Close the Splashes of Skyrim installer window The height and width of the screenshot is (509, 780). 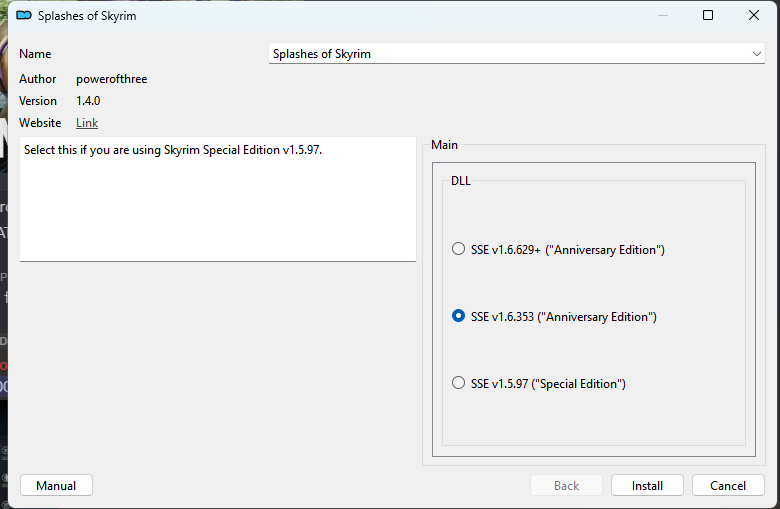754,15
